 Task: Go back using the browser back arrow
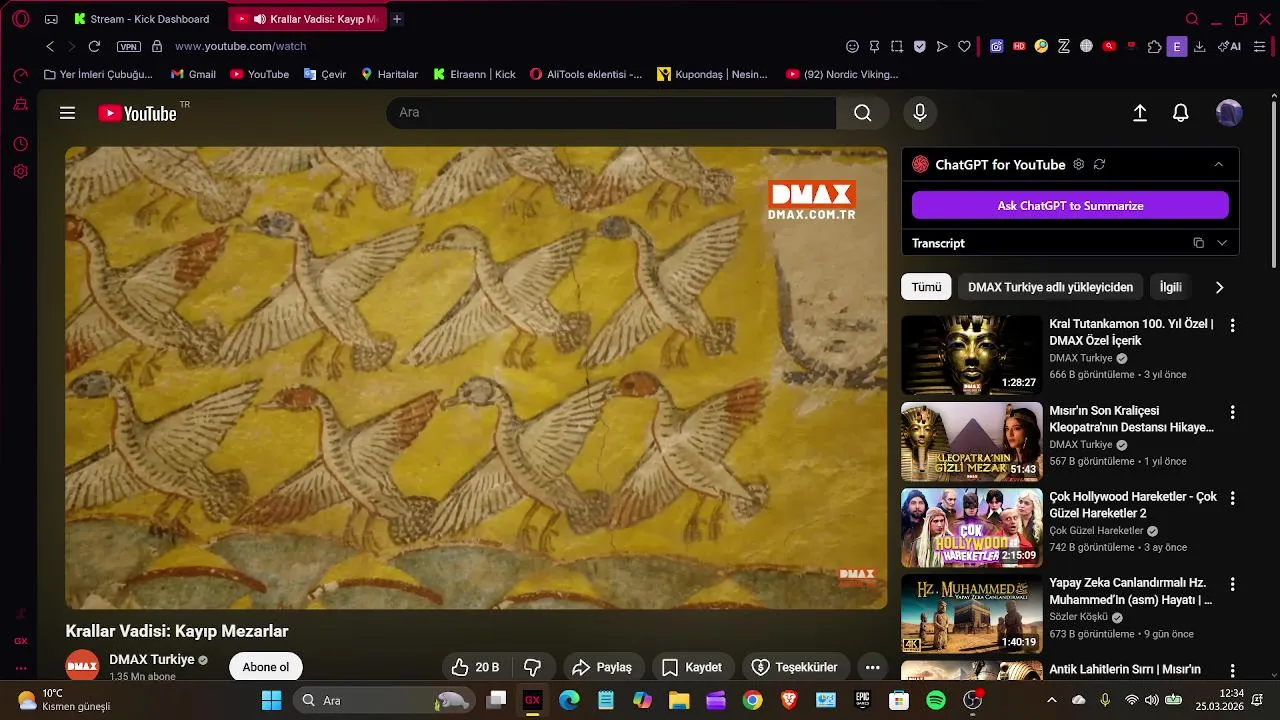coord(50,46)
